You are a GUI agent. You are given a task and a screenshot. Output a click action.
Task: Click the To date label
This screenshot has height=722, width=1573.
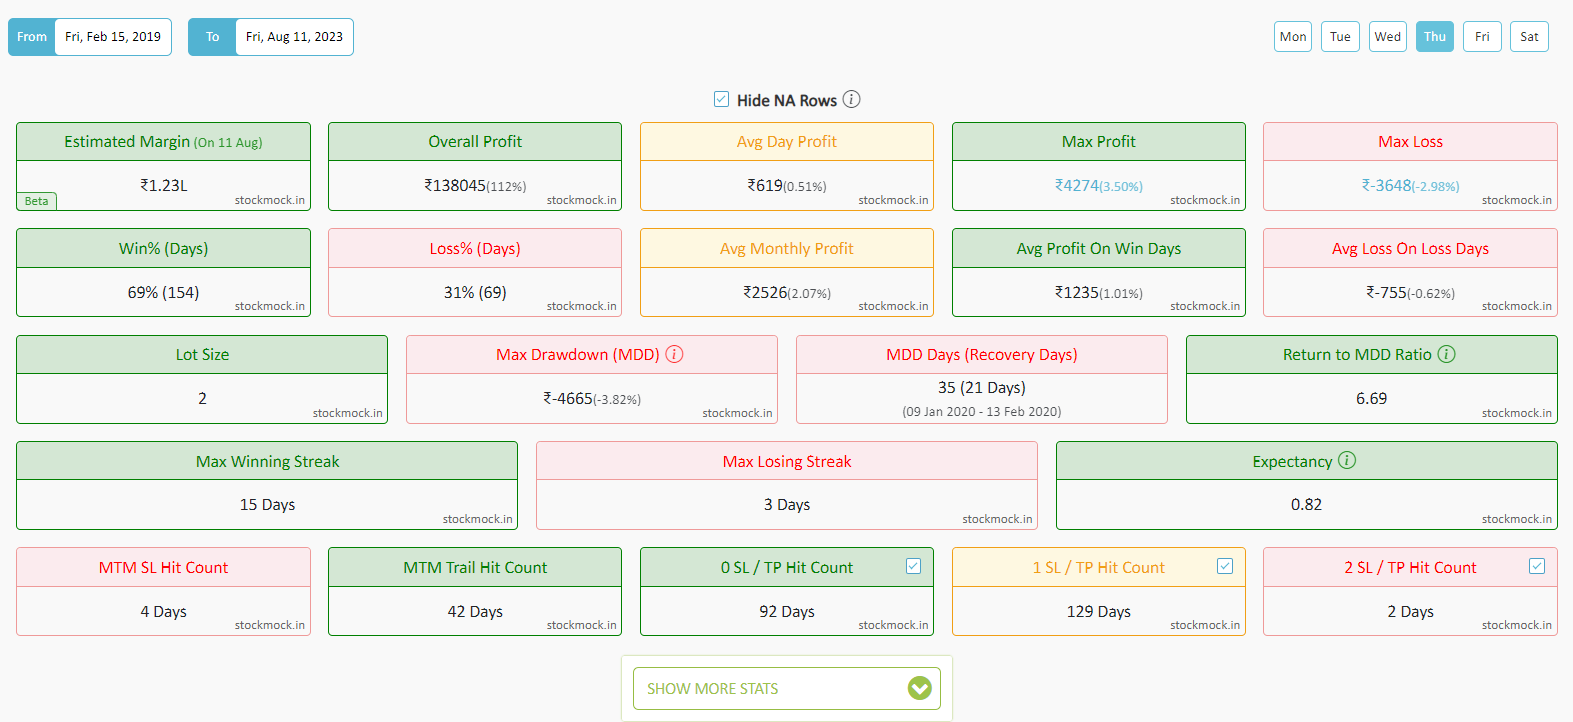pyautogui.click(x=212, y=37)
